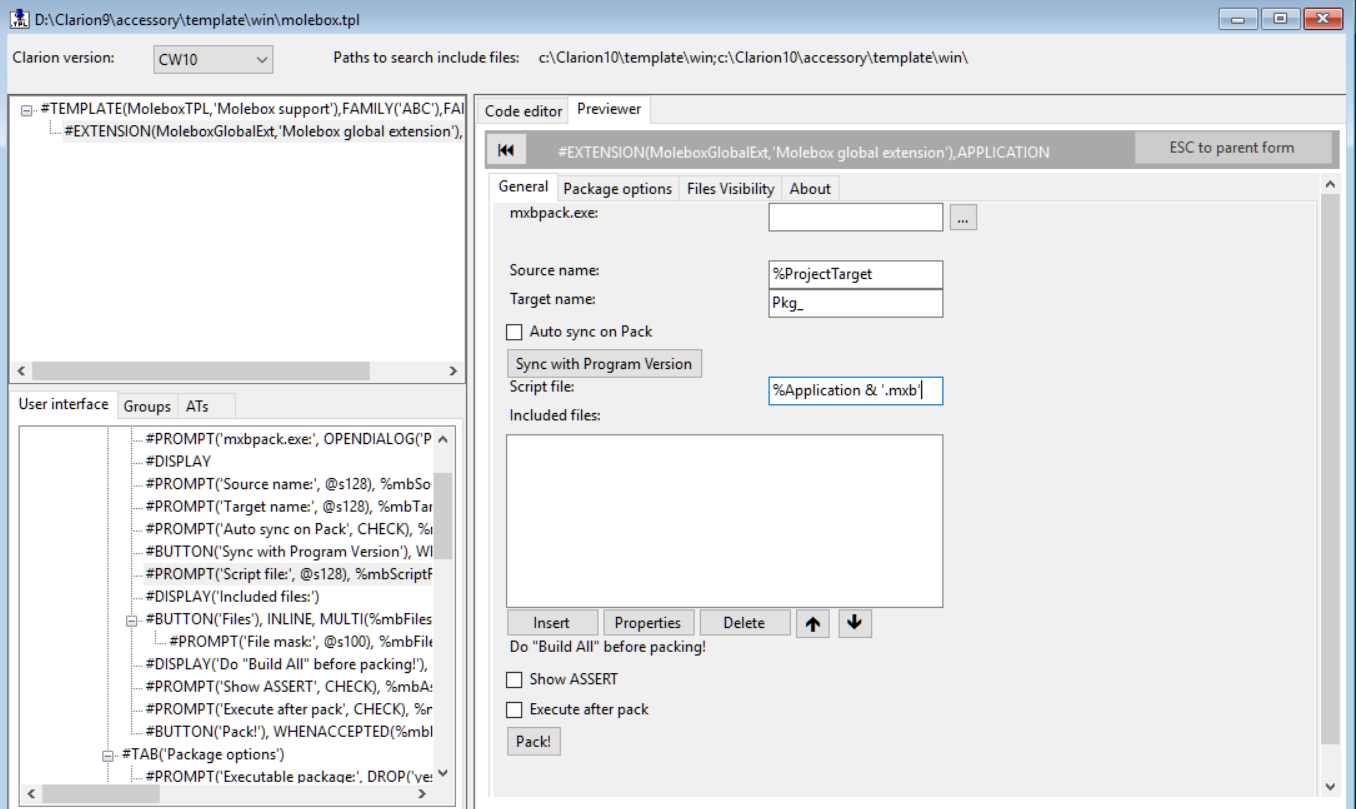This screenshot has height=809, width=1356.
Task: Enable the Auto sync on Pack checkbox
Action: (515, 332)
